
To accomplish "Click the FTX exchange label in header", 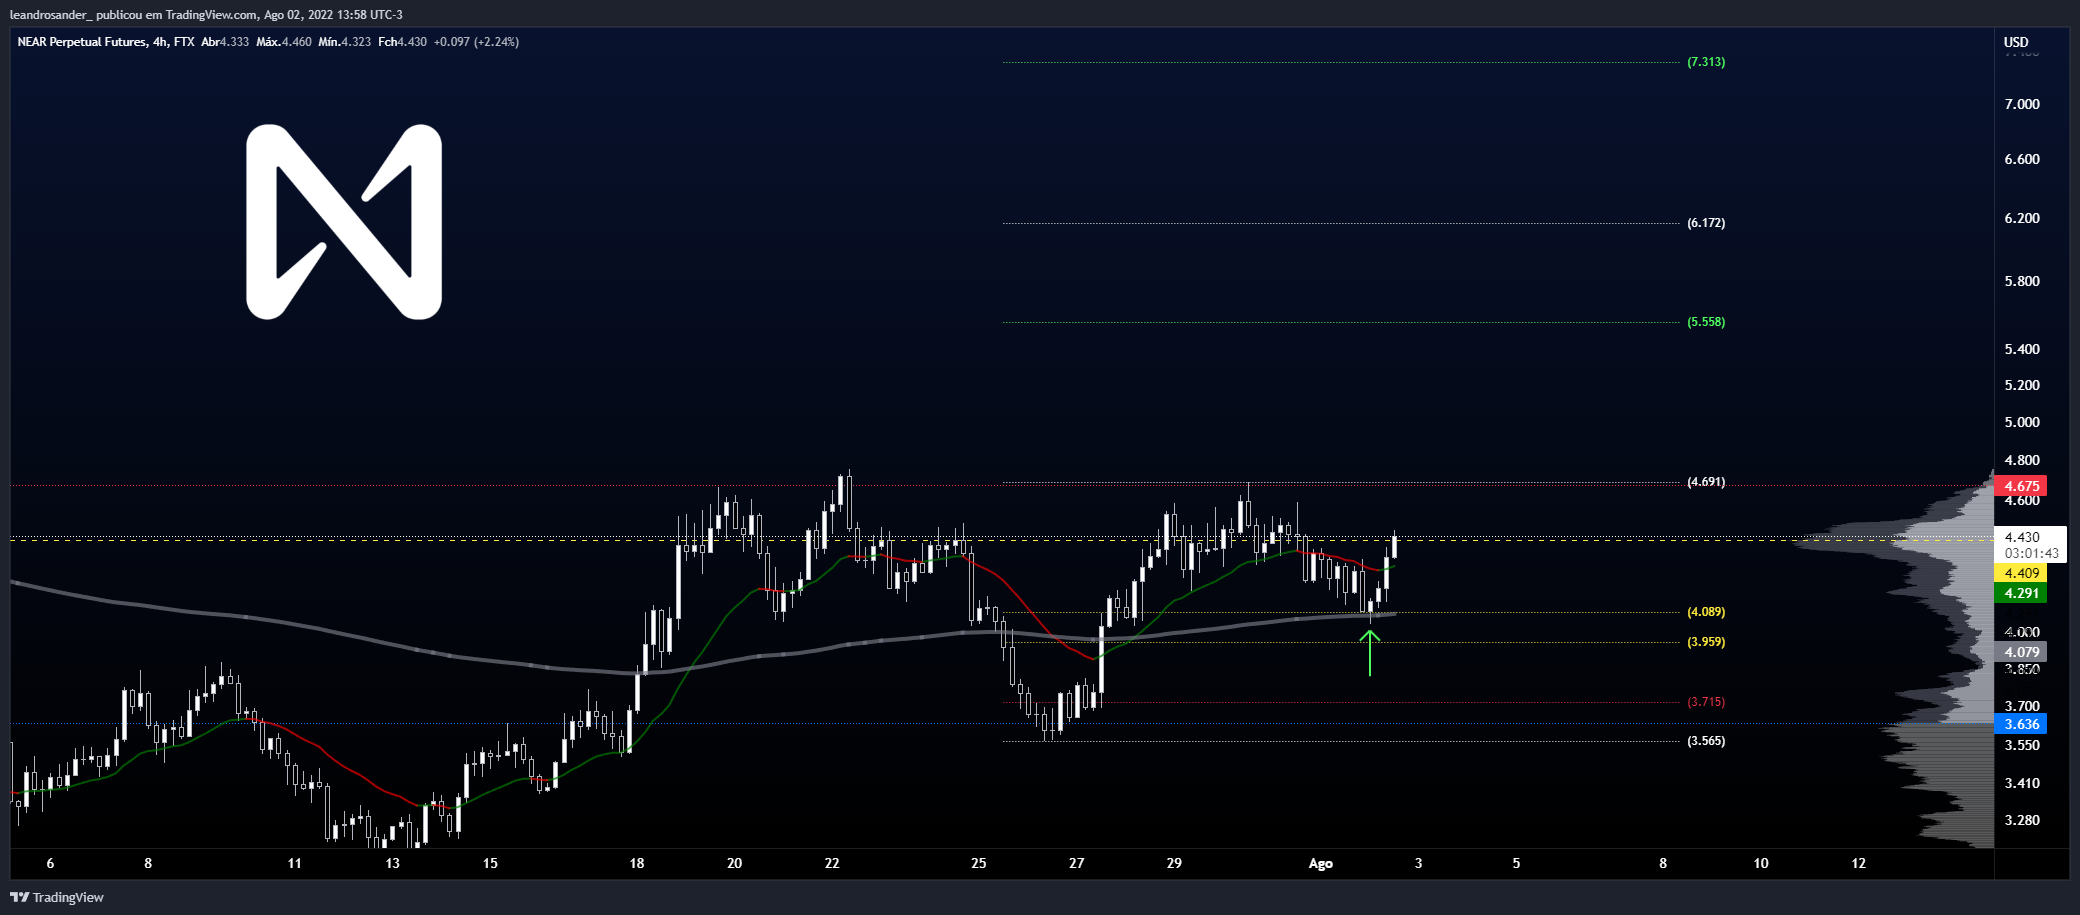I will click(184, 42).
